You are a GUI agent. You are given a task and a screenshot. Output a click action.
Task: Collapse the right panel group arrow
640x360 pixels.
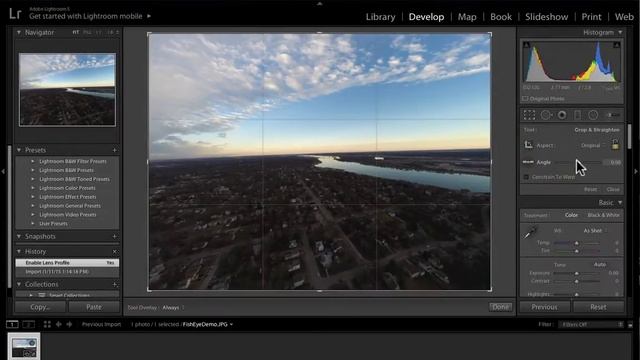636,171
